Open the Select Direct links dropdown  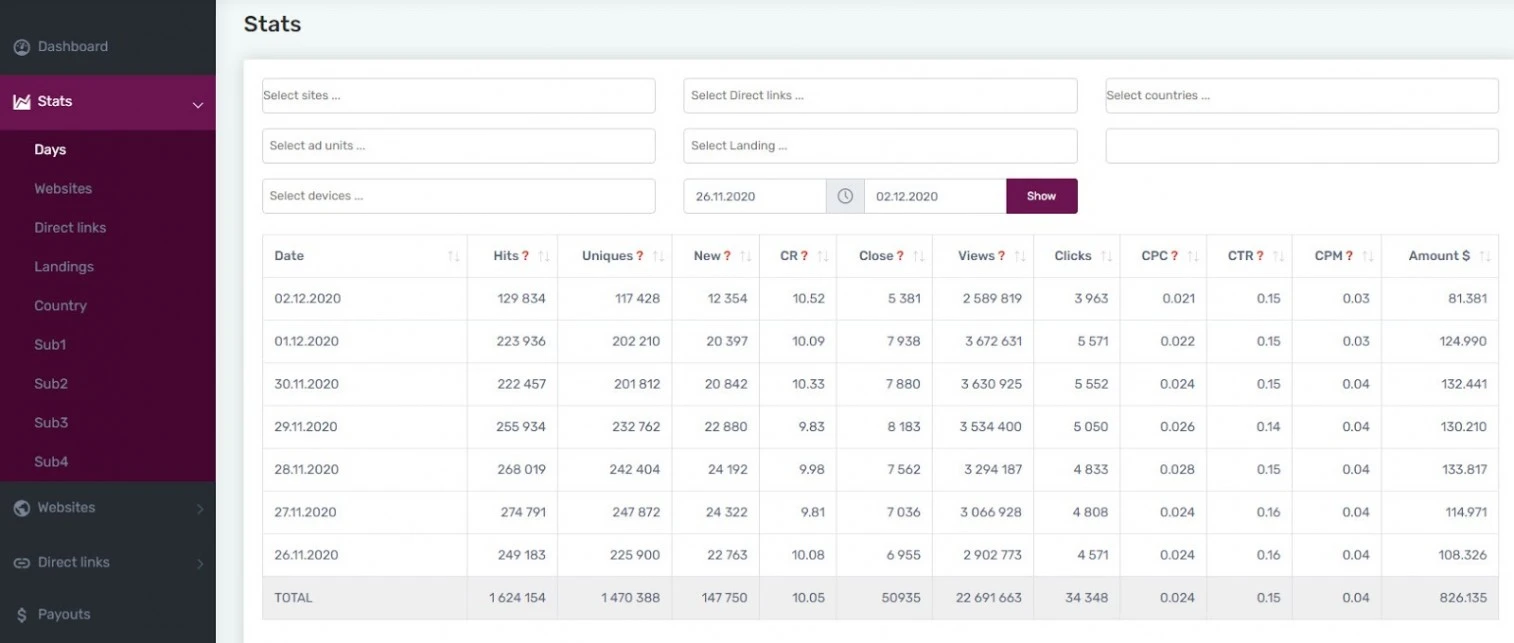click(881, 96)
